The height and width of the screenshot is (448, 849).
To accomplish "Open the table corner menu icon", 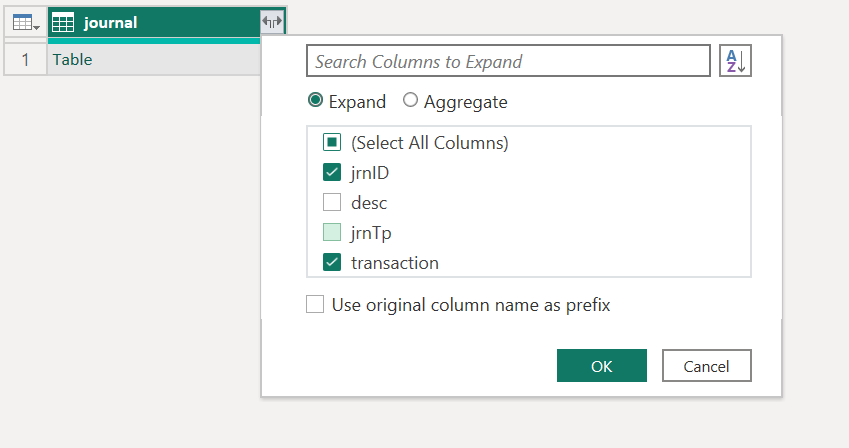I will tap(25, 22).
